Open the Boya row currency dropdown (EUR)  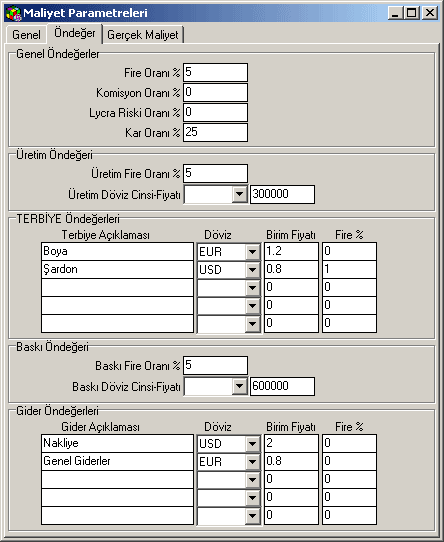tap(252, 252)
